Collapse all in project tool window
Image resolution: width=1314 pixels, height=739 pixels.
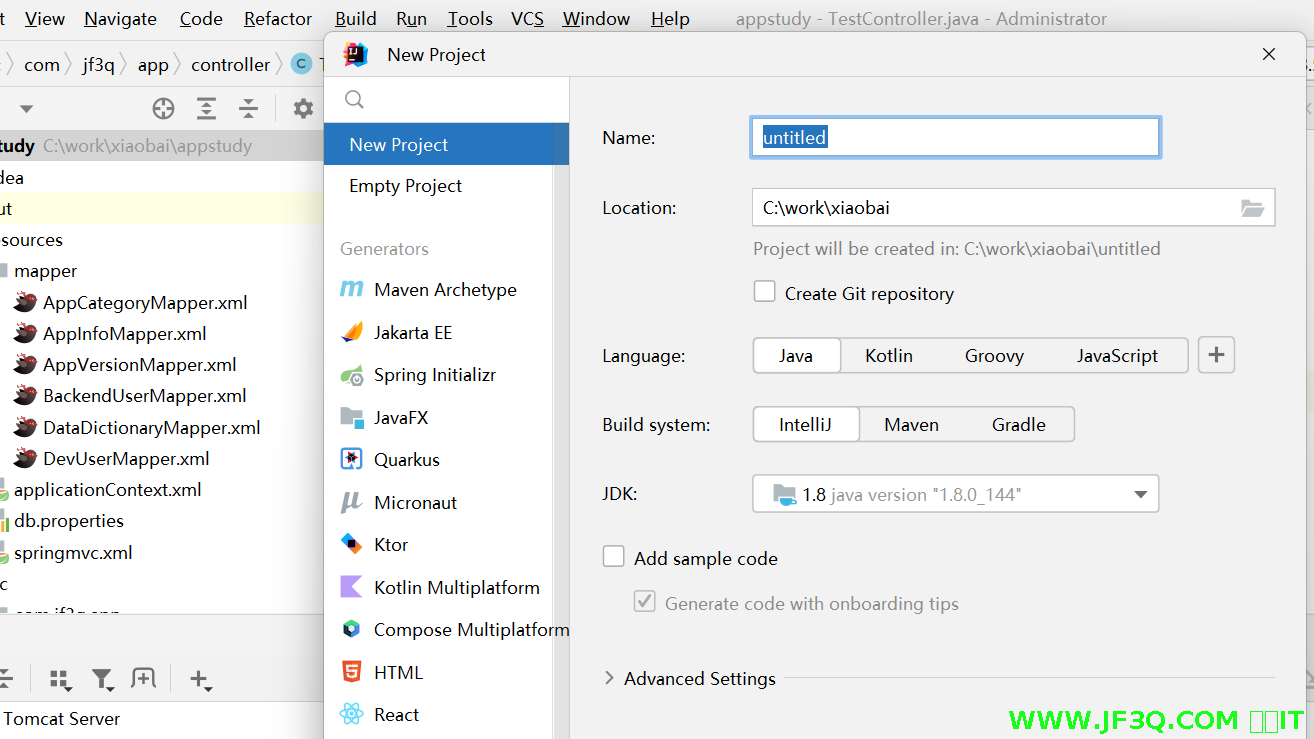click(248, 108)
